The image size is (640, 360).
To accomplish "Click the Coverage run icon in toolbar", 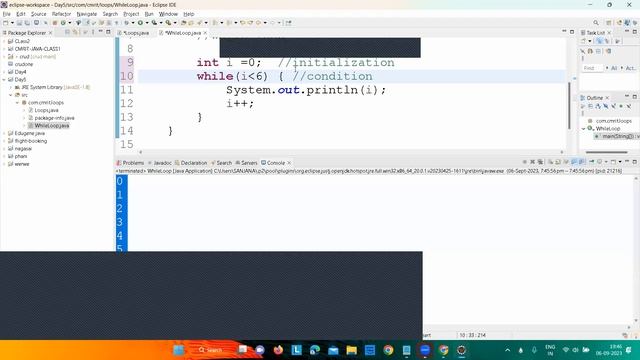I will [154, 23].
